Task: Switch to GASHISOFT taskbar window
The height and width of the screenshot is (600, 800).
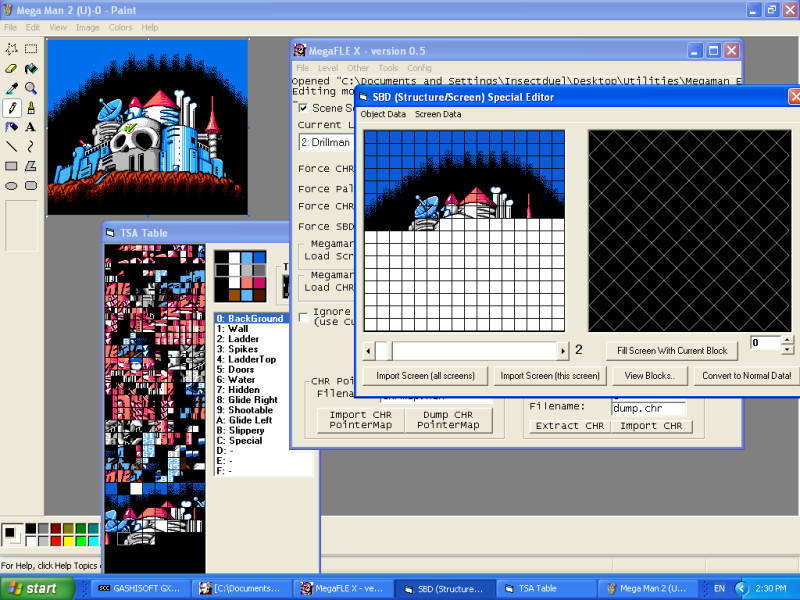Action: pos(140,588)
